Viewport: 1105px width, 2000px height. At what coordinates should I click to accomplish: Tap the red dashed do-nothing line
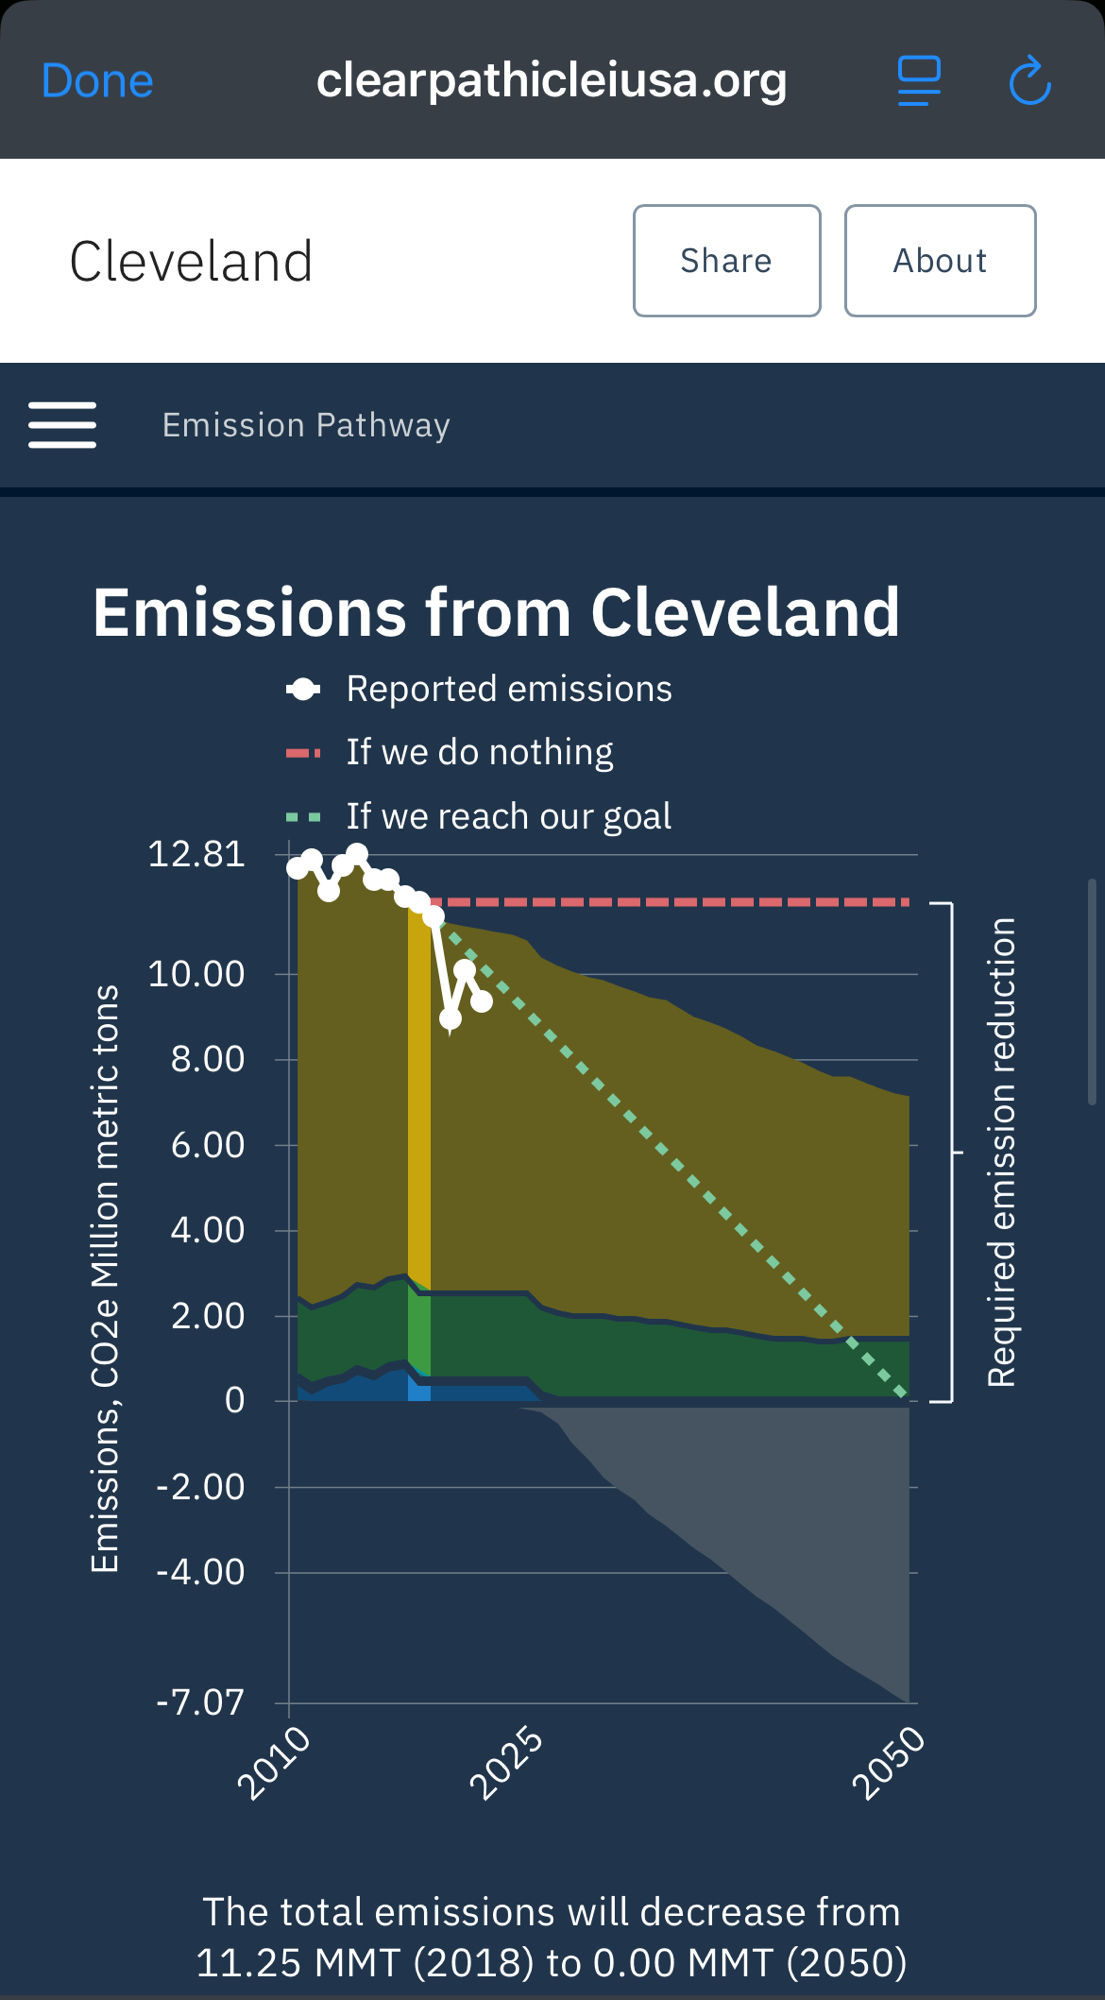(680, 902)
